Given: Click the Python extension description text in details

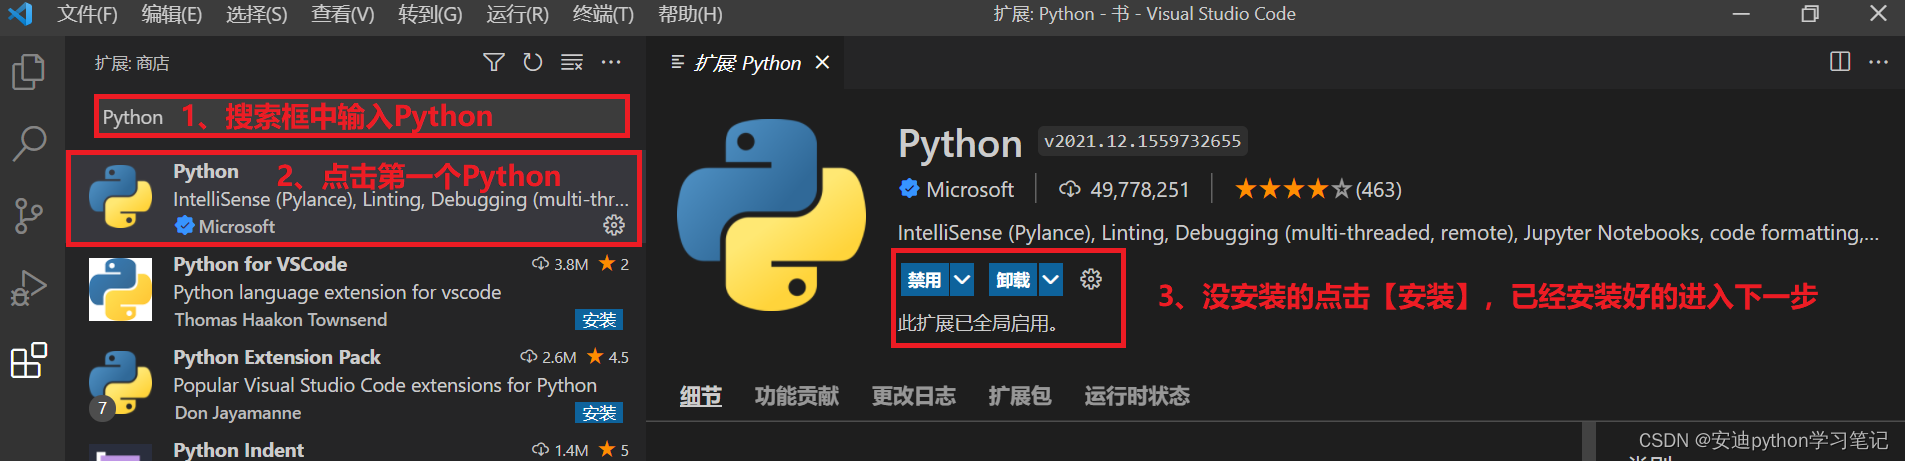Looking at the screenshot, I should pyautogui.click(x=1388, y=233).
